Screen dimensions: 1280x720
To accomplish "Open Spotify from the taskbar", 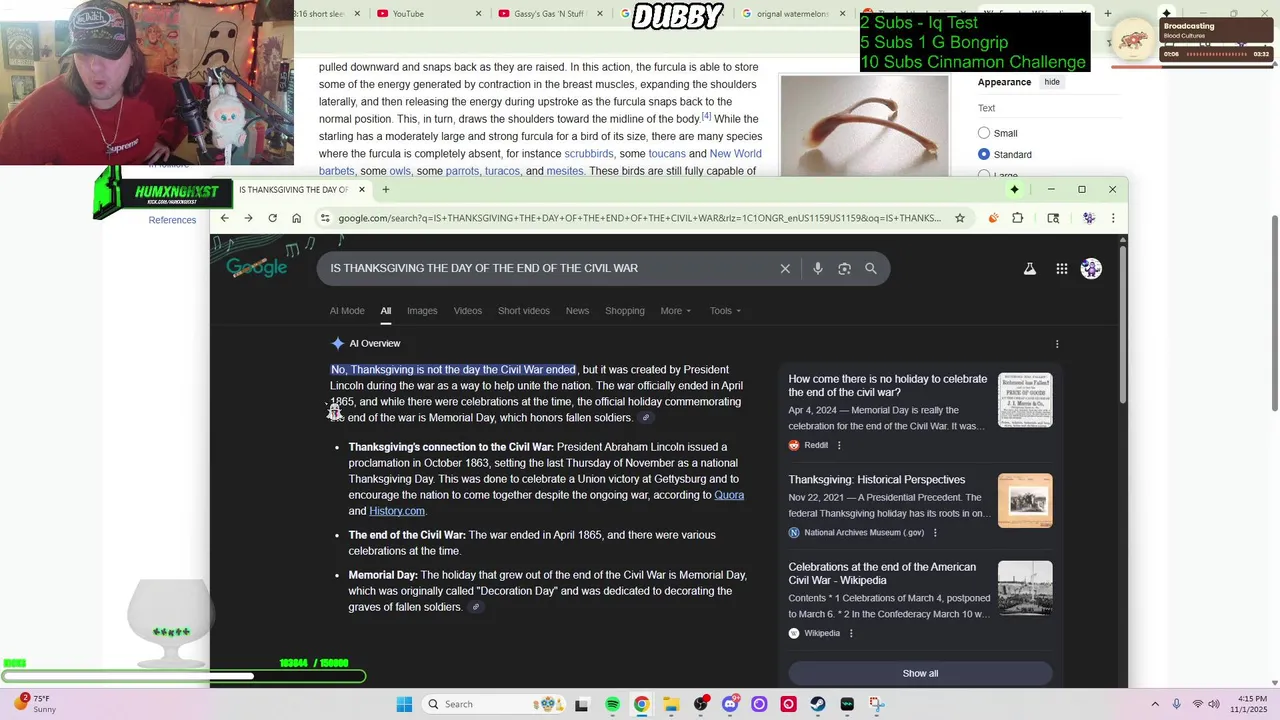I will click(x=612, y=704).
